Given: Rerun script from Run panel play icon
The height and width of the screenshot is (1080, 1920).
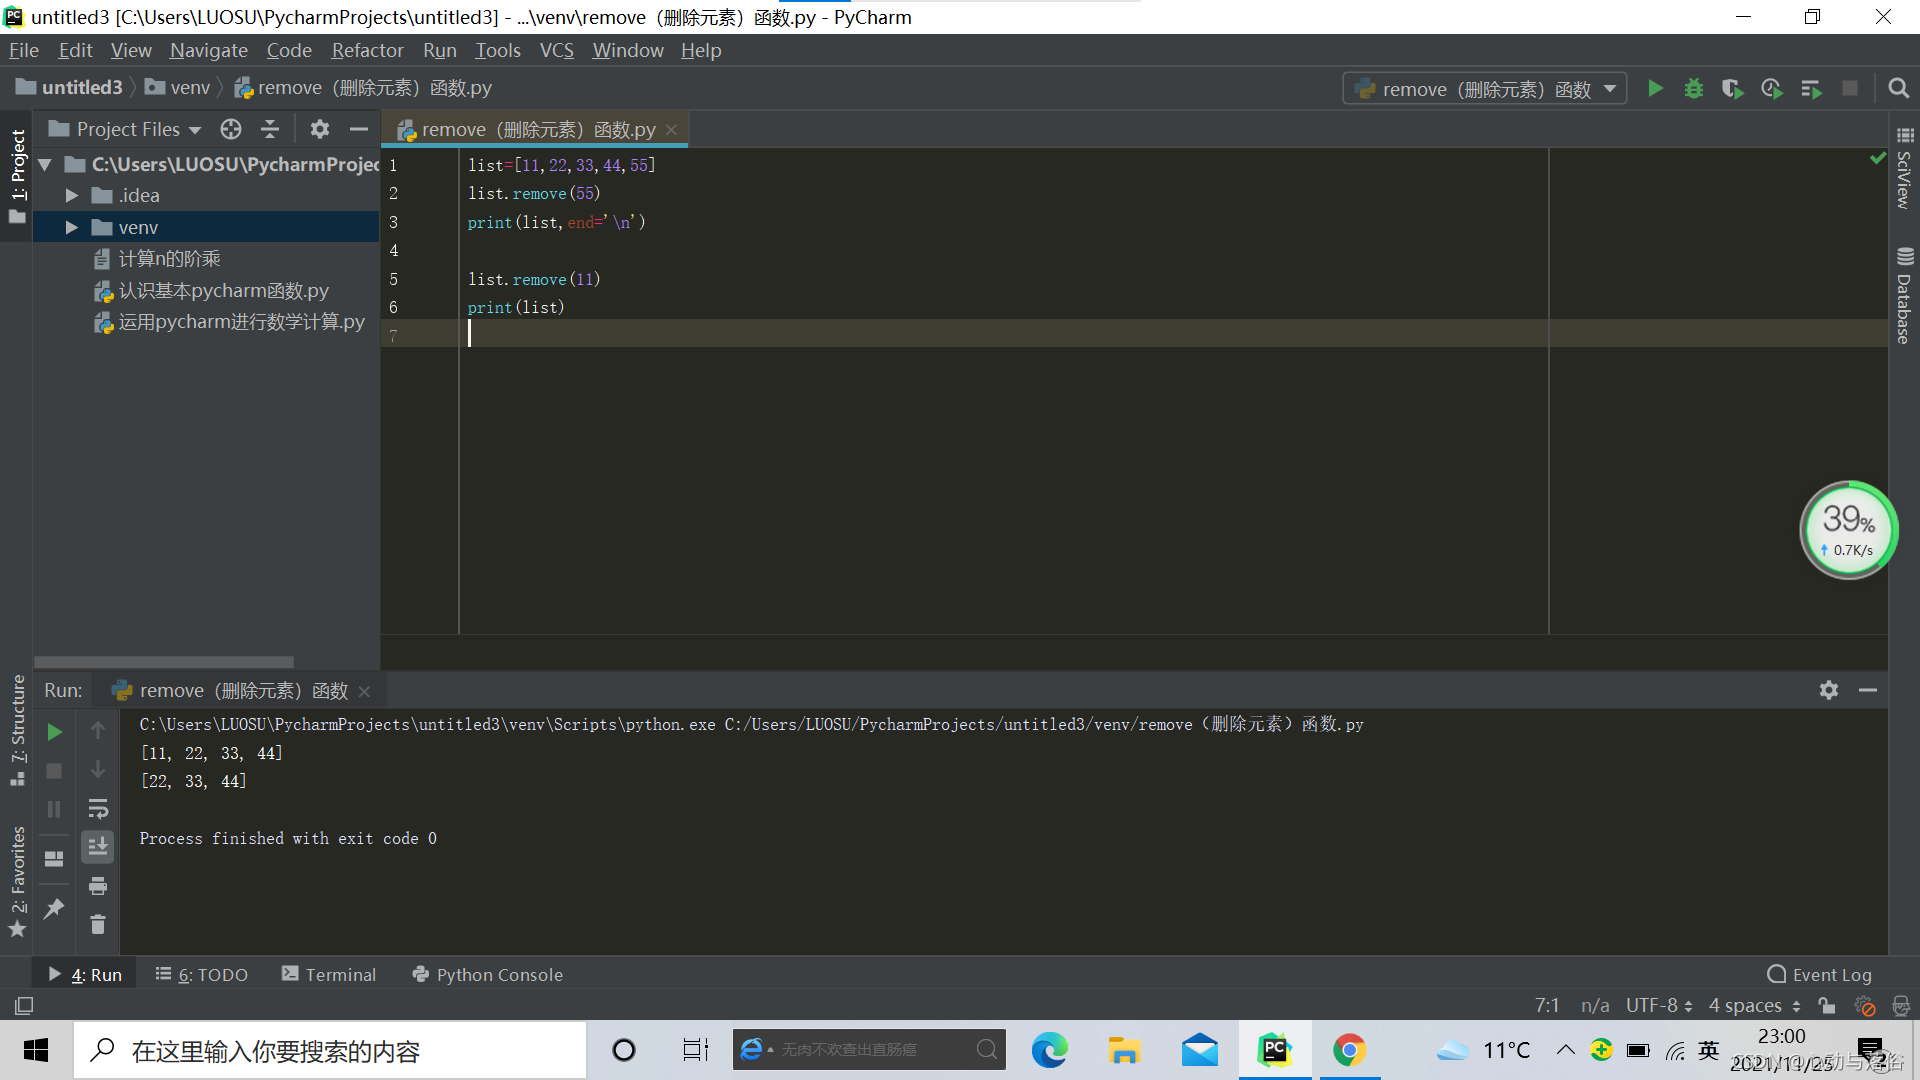Looking at the screenshot, I should pyautogui.click(x=54, y=733).
